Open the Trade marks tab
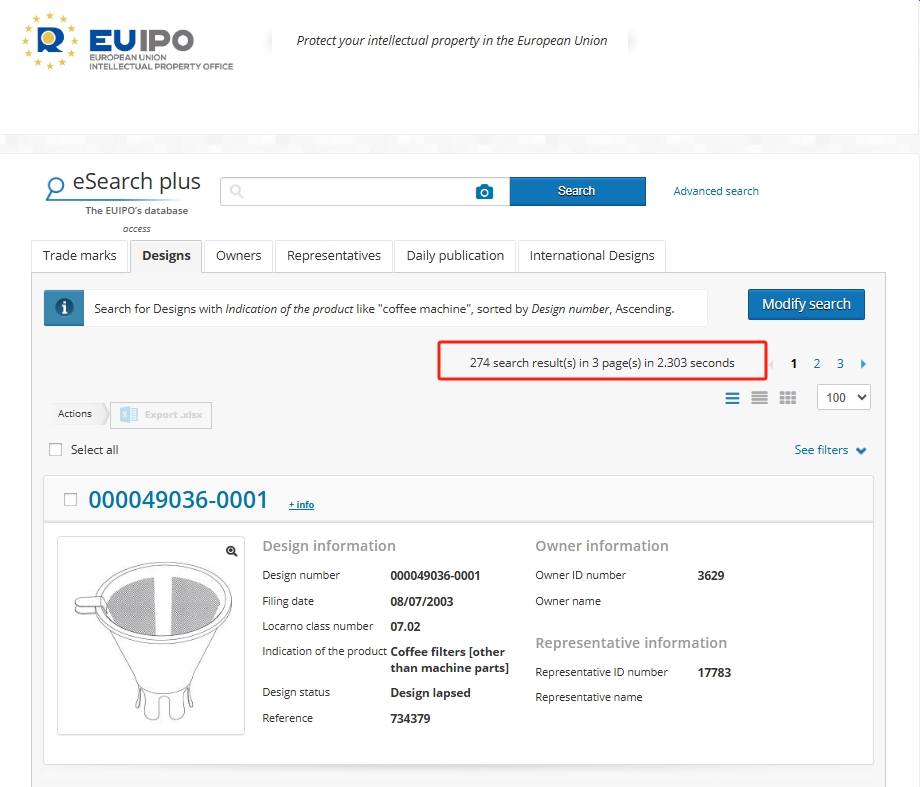 tap(80, 256)
